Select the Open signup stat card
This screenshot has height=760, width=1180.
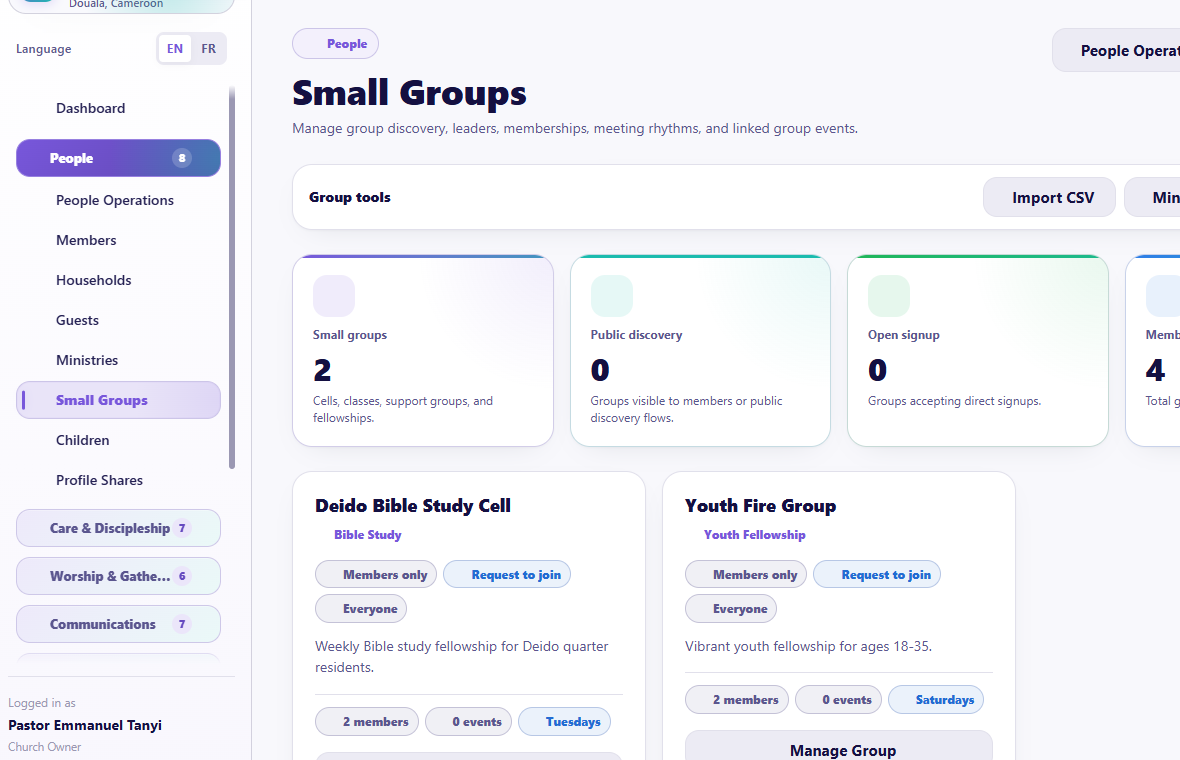click(978, 351)
